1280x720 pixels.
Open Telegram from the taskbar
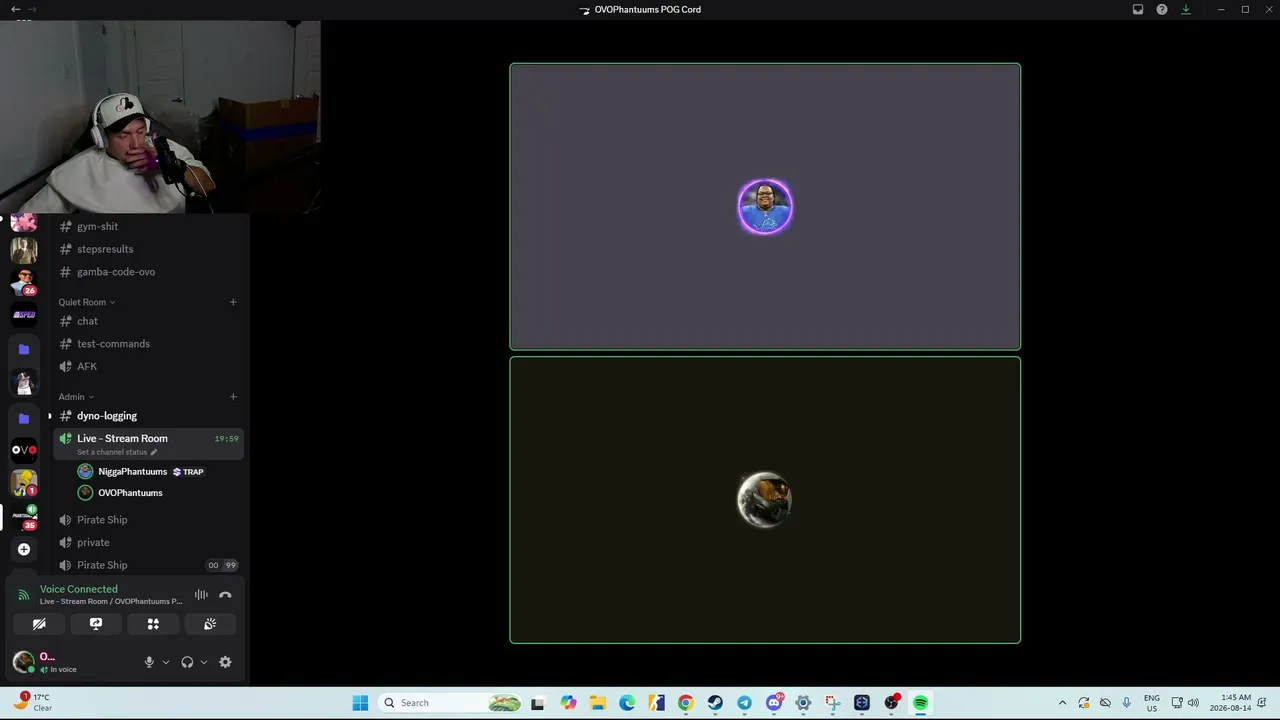pos(744,703)
